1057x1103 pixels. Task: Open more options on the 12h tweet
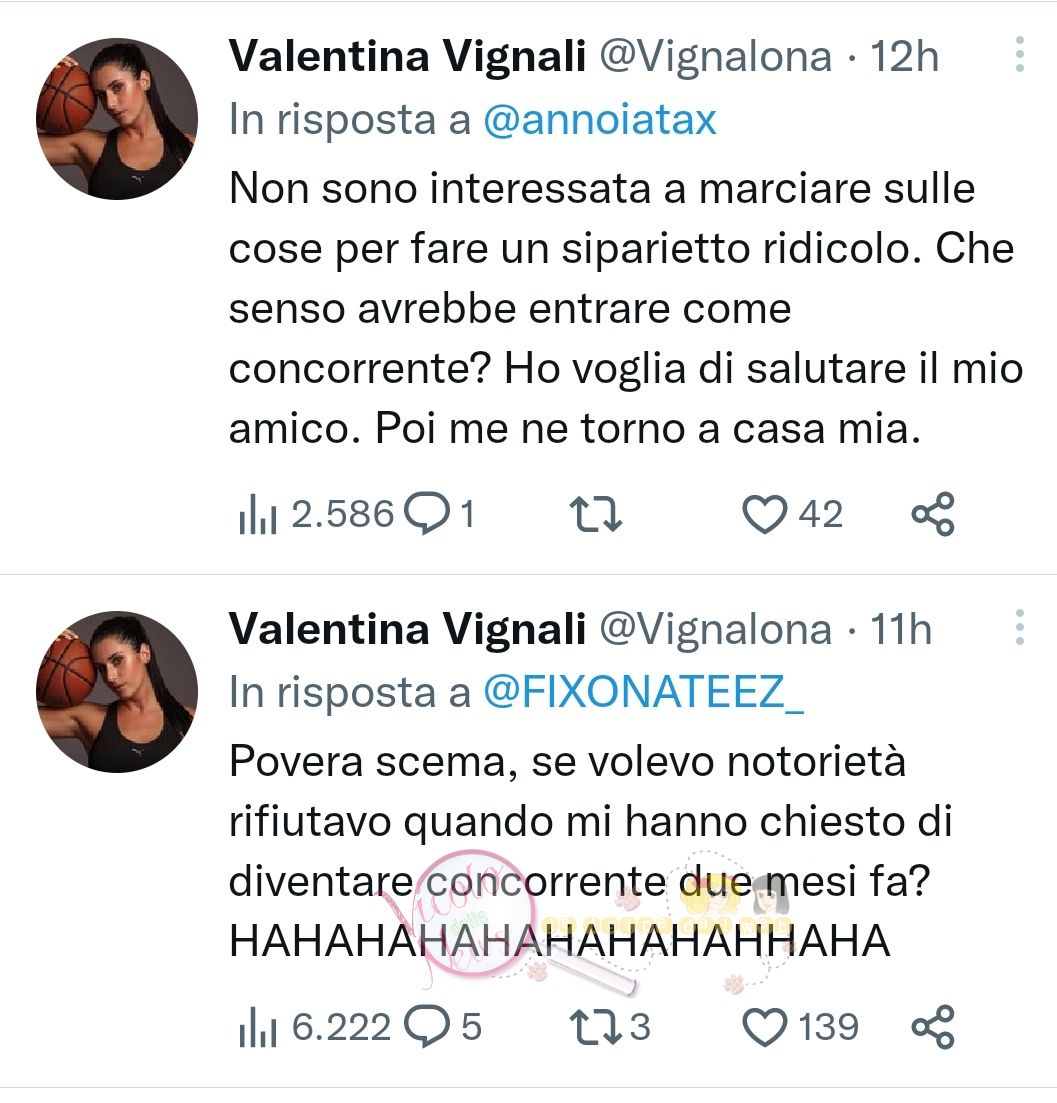1020,54
